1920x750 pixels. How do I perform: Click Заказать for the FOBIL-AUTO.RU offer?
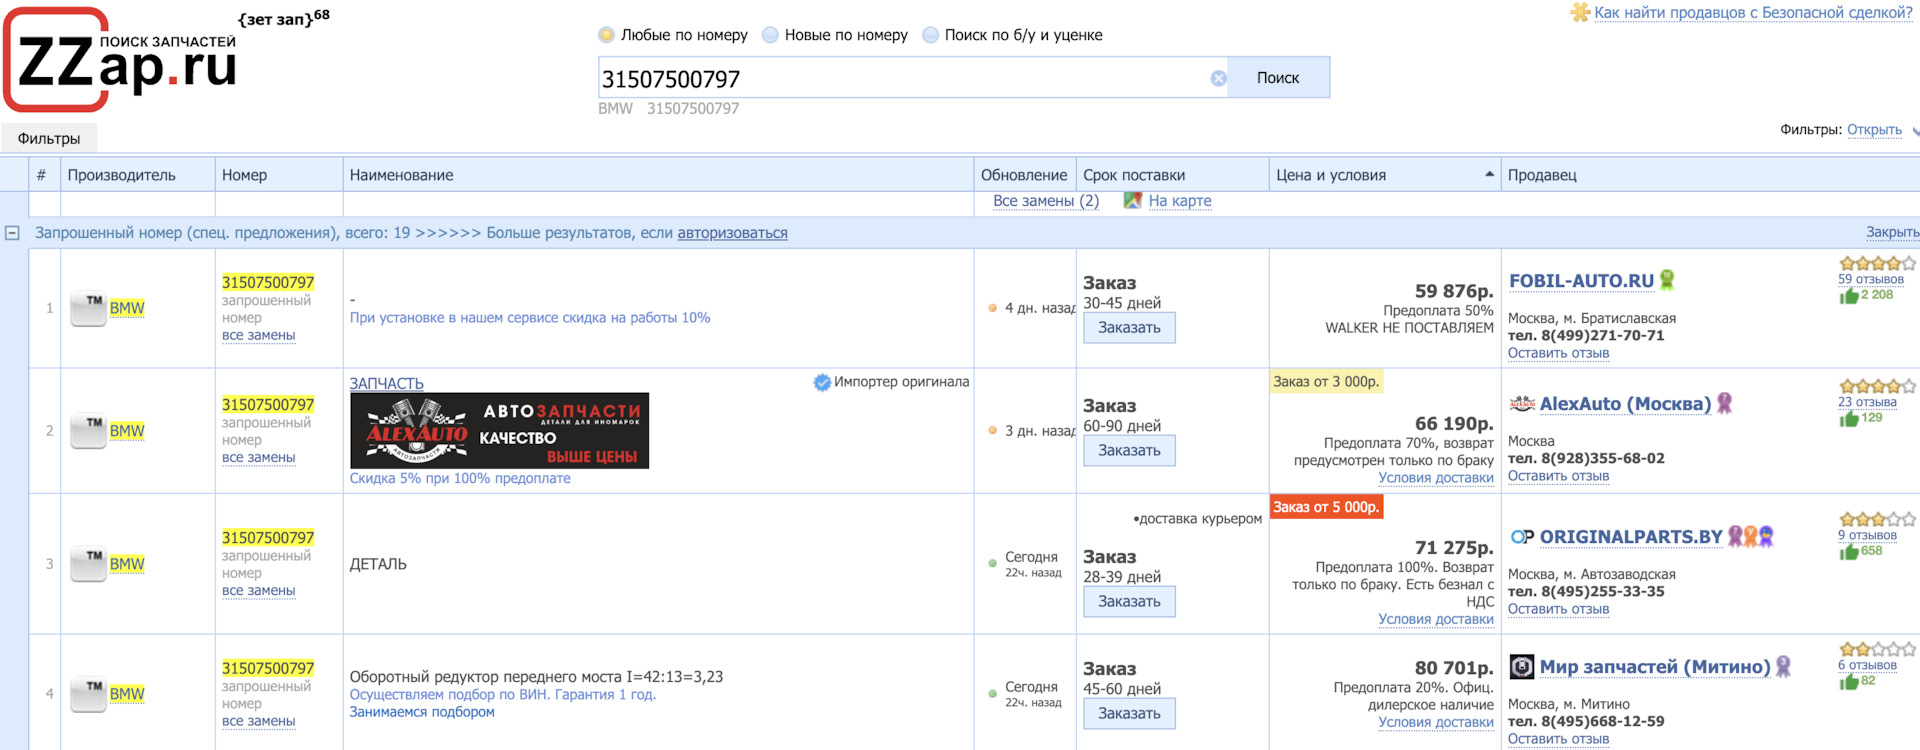click(x=1129, y=328)
